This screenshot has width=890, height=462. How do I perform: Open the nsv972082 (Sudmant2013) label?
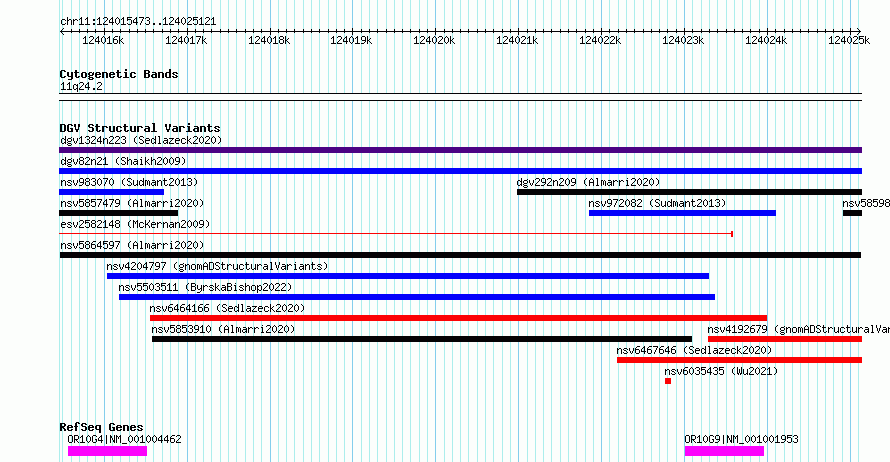(657, 203)
